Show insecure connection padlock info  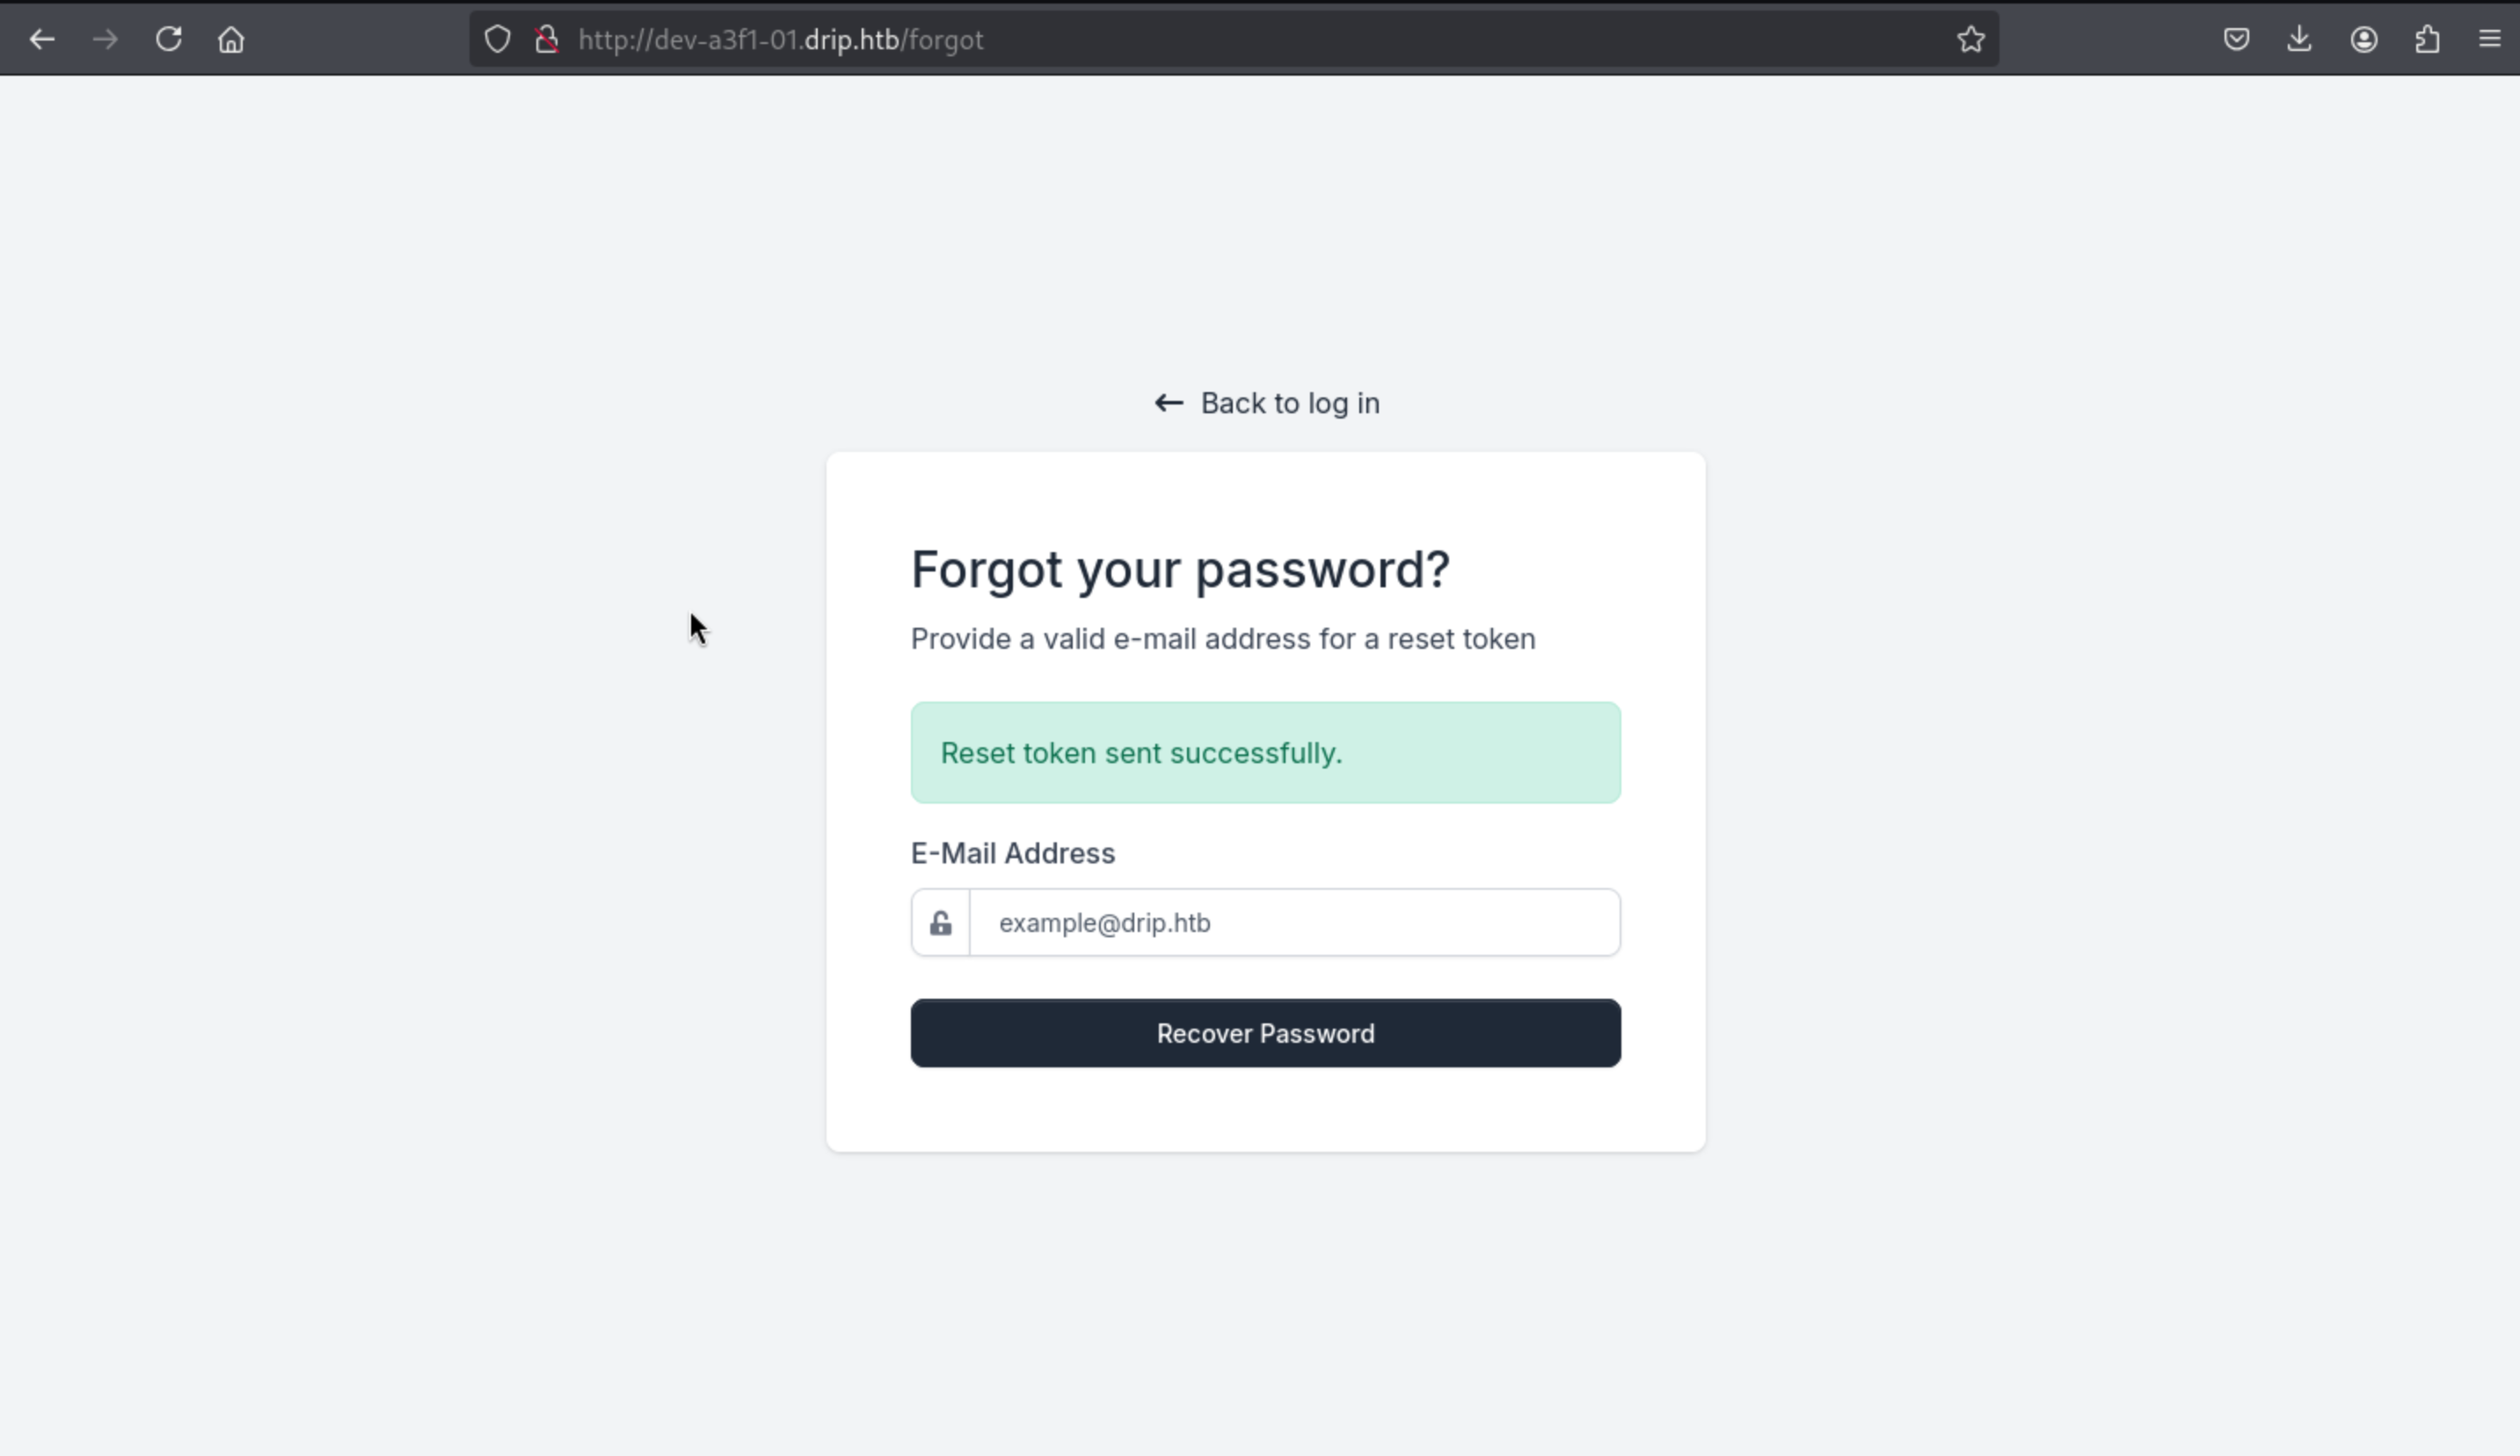click(546, 40)
